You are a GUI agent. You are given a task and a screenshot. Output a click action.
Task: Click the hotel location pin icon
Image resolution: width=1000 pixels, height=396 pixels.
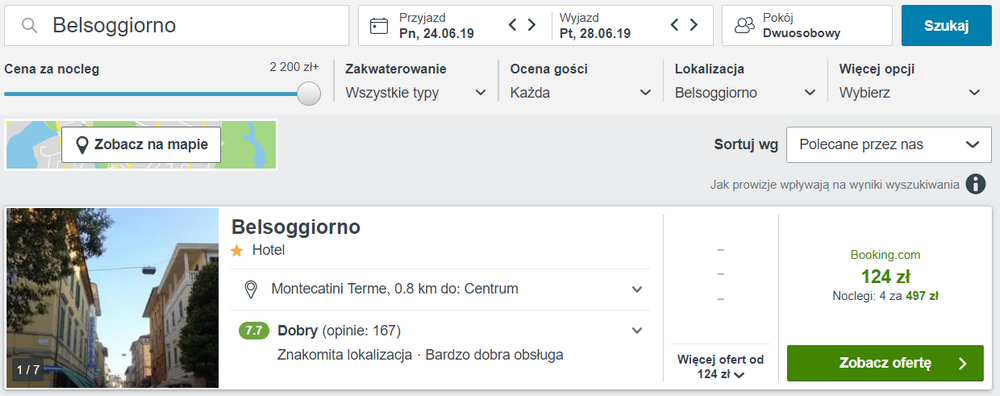tap(251, 289)
